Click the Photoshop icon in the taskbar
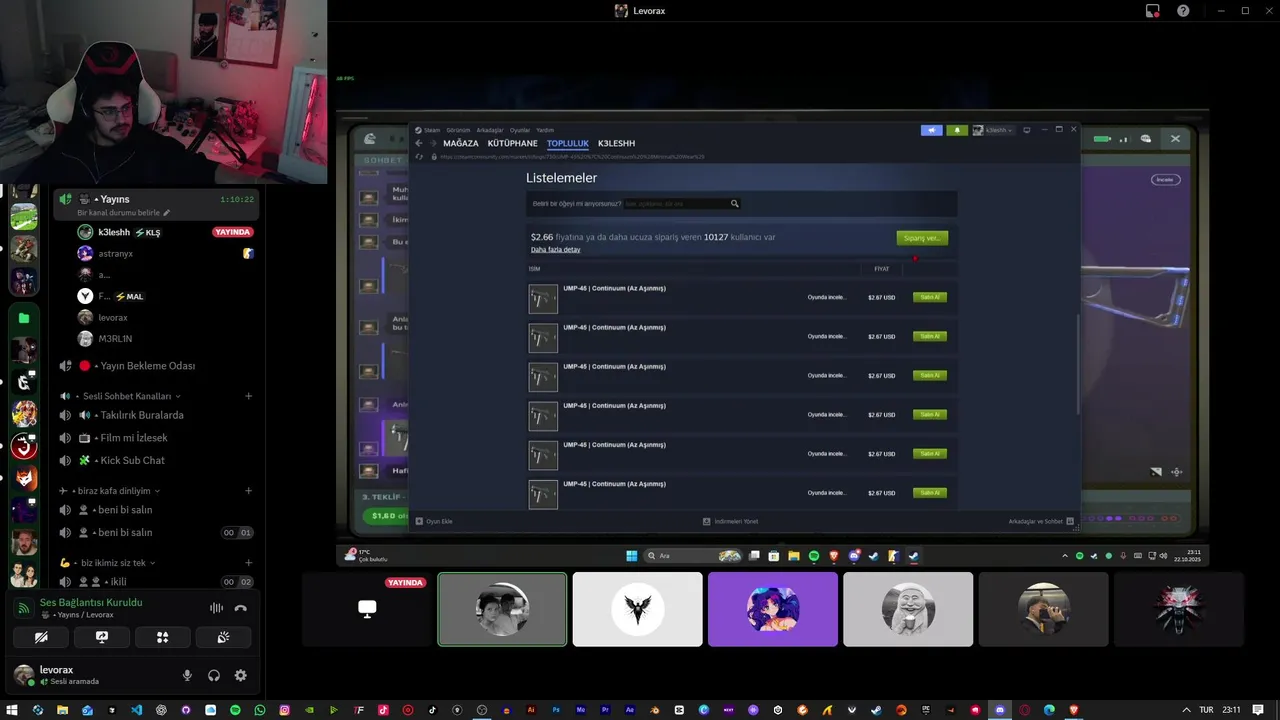This screenshot has height=720, width=1280. coord(556,710)
